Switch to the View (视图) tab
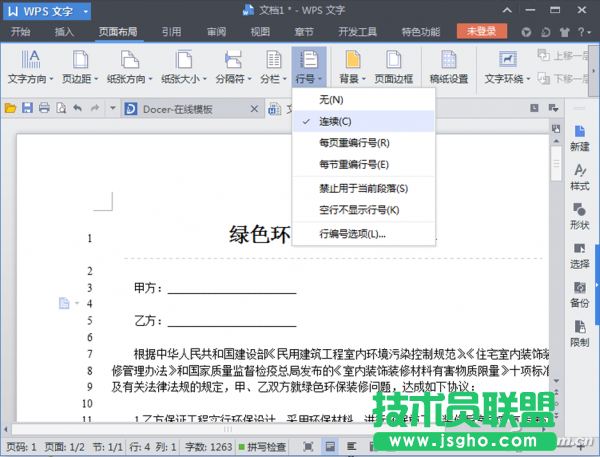Viewport: 600px width, 457px height. pyautogui.click(x=260, y=32)
